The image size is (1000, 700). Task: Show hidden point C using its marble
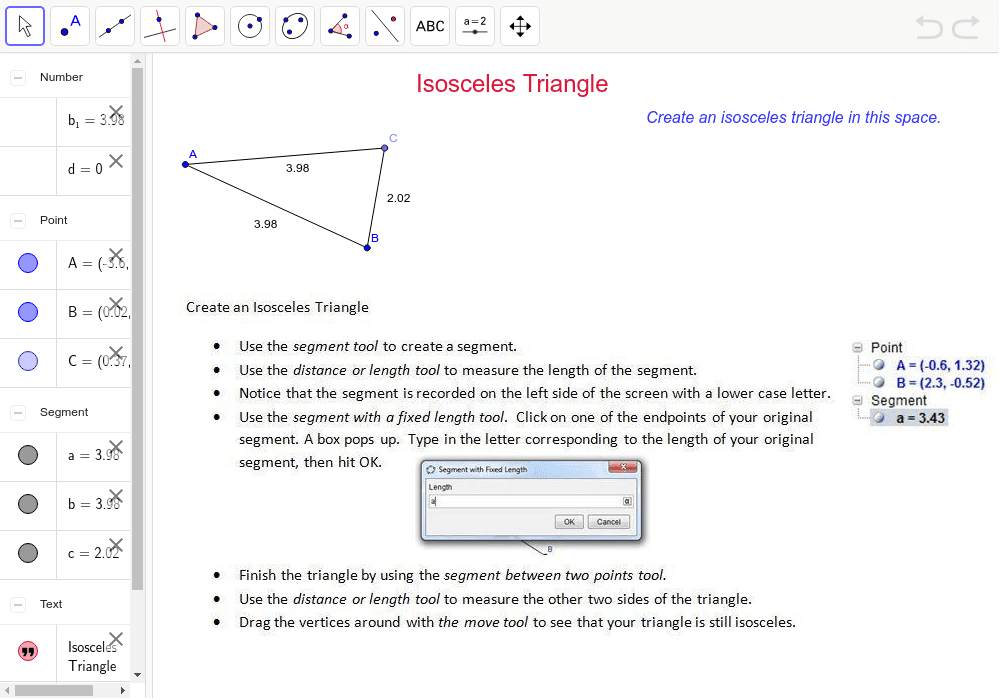pos(28,361)
